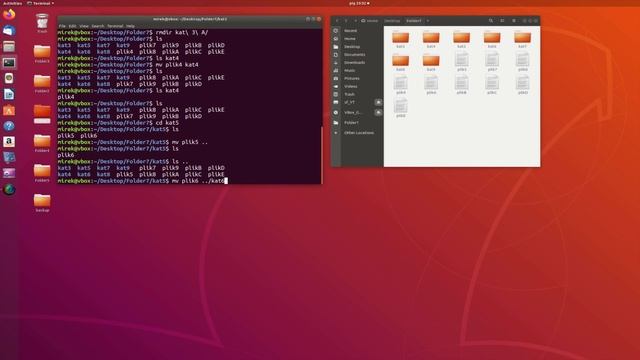This screenshot has width=640, height=360.
Task: Select the kat7 folder in Files
Action: [522, 39]
